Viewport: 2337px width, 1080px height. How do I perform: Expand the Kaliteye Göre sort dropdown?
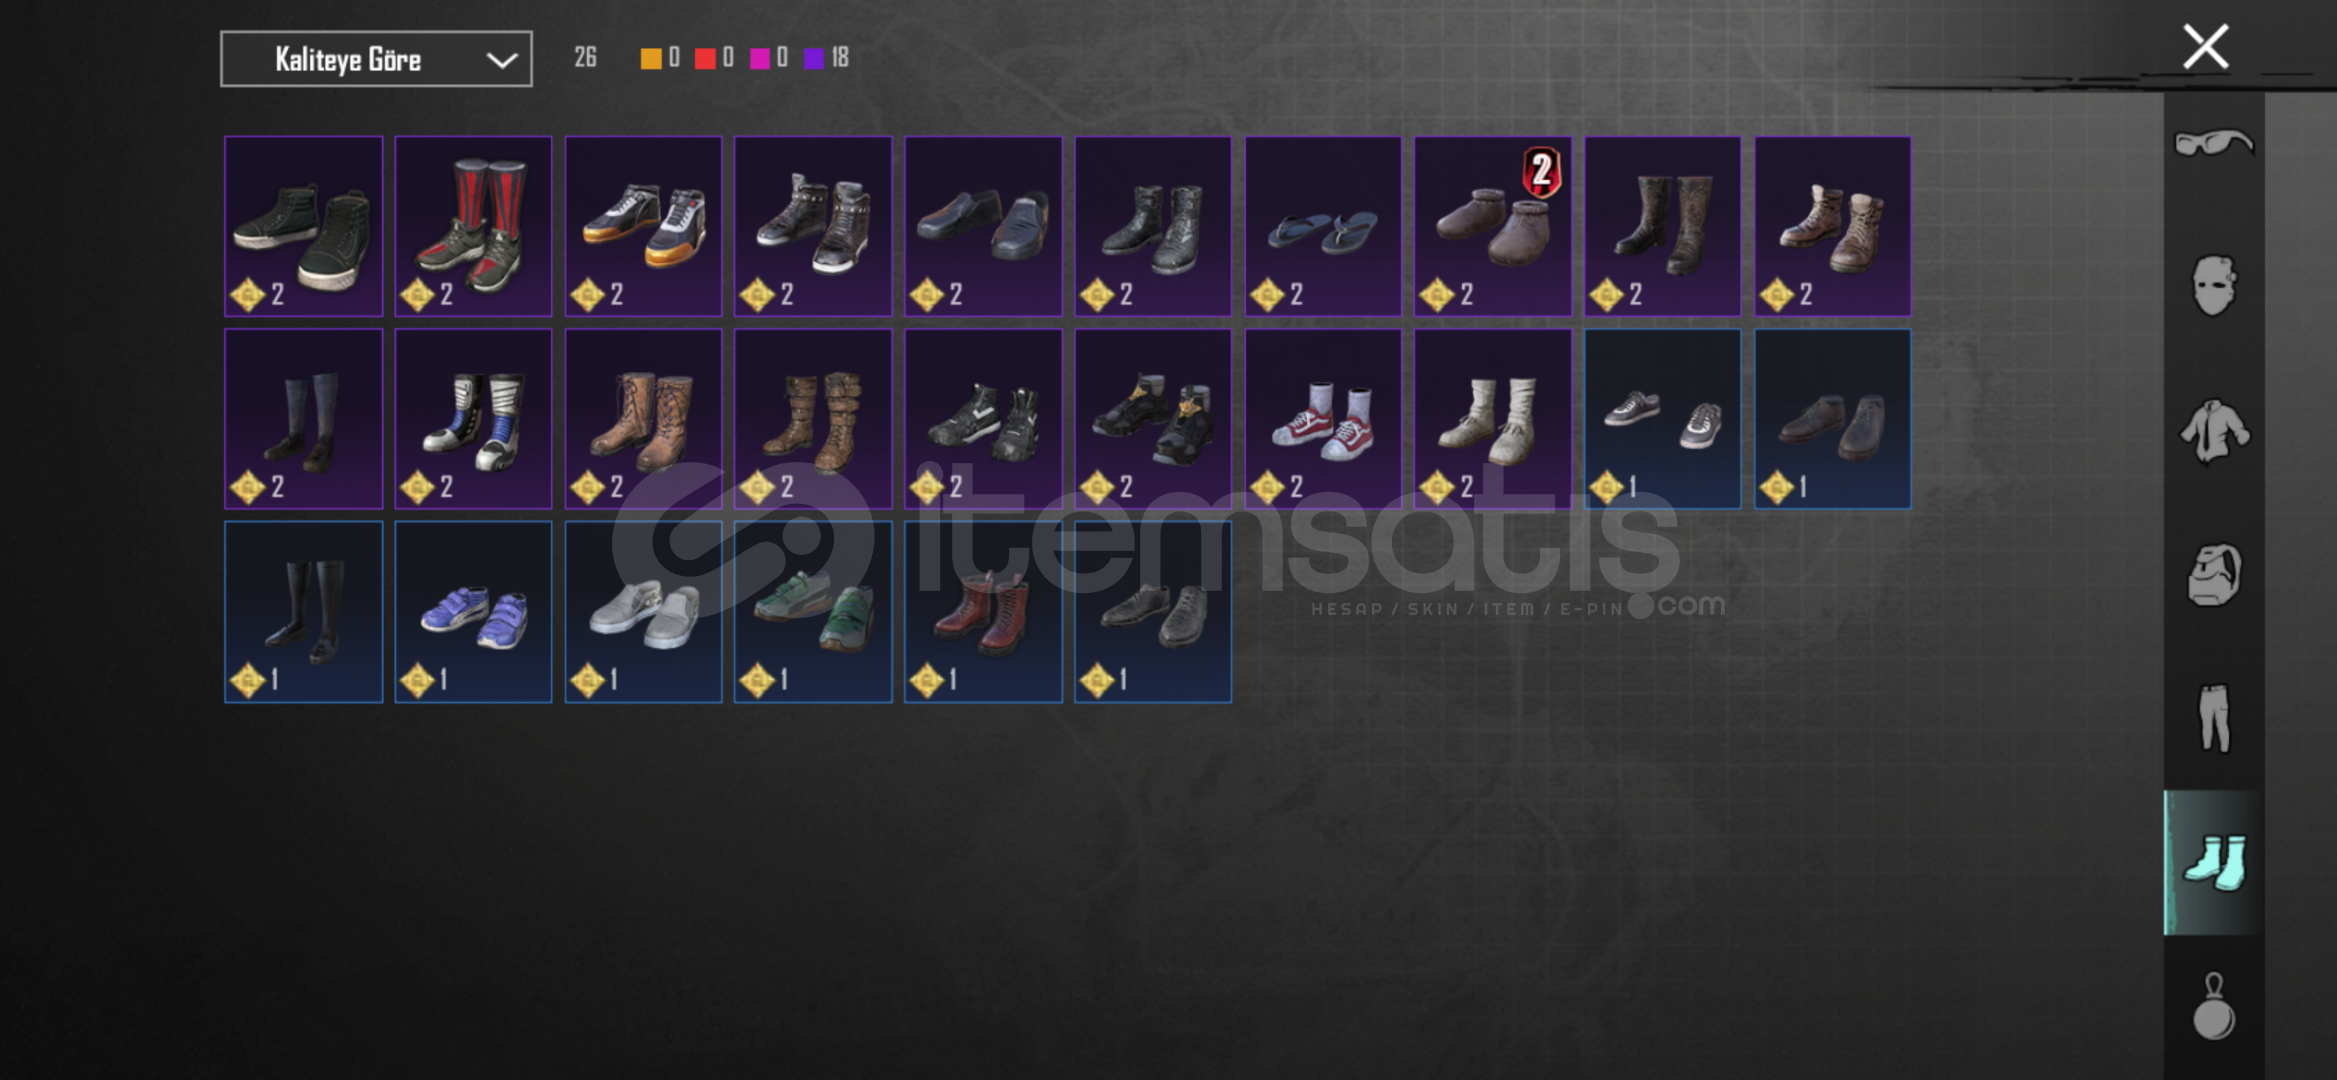(376, 59)
